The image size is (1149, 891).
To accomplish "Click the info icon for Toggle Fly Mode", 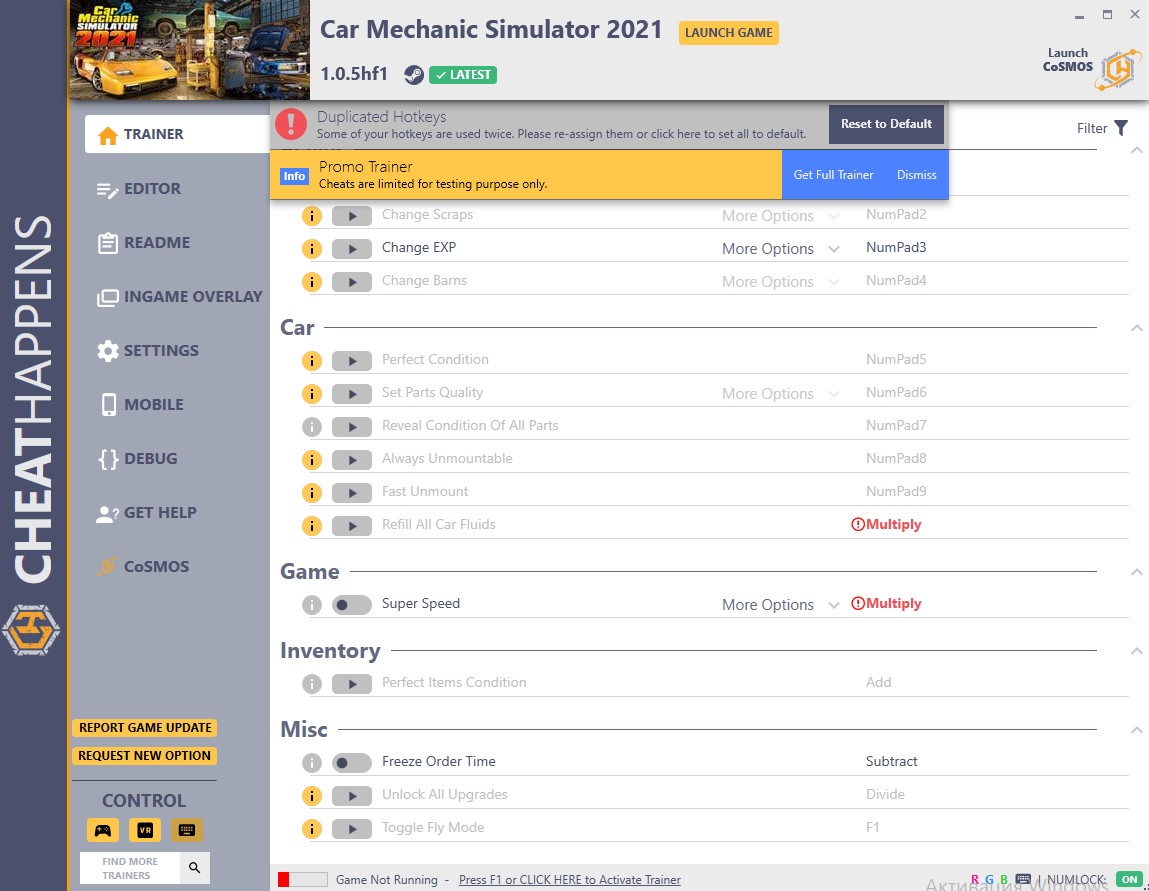I will (311, 829).
